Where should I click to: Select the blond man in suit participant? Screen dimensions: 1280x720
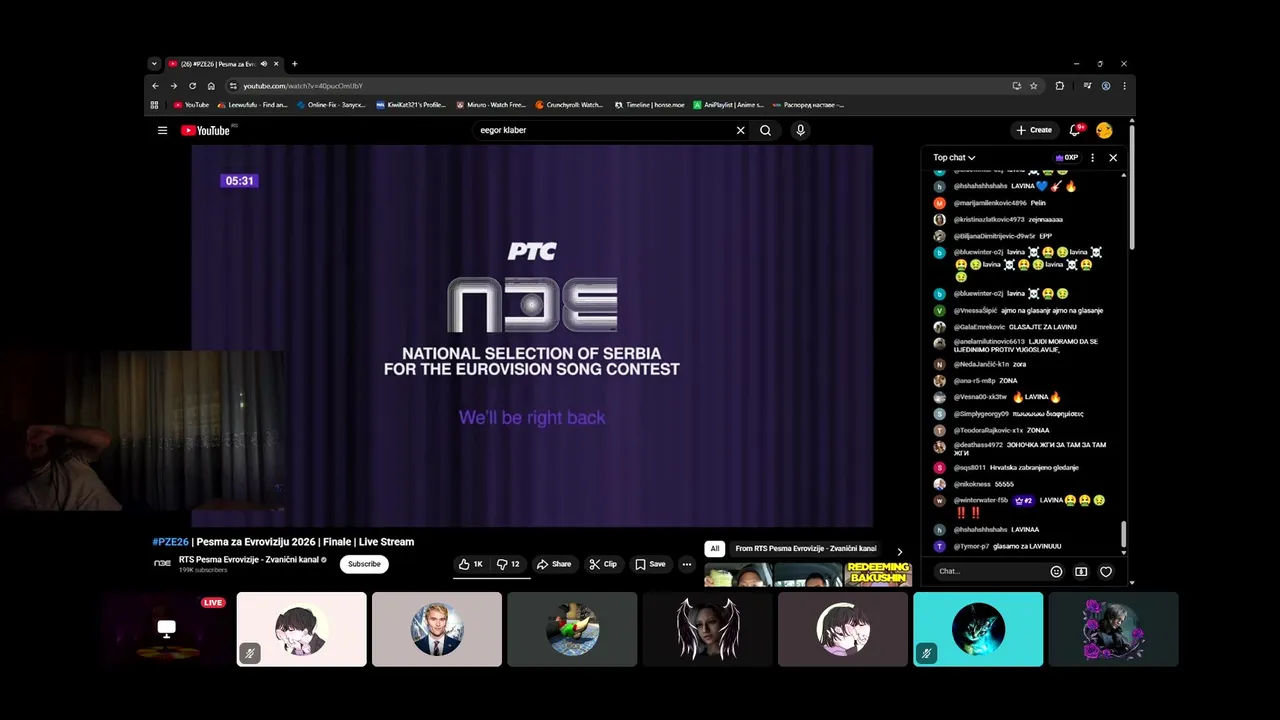click(437, 629)
